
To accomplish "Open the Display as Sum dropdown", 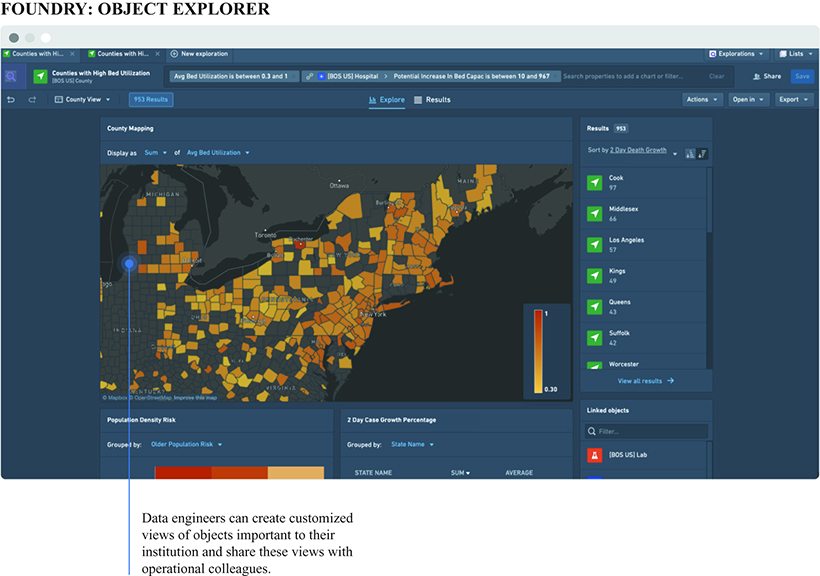I will click(x=155, y=153).
